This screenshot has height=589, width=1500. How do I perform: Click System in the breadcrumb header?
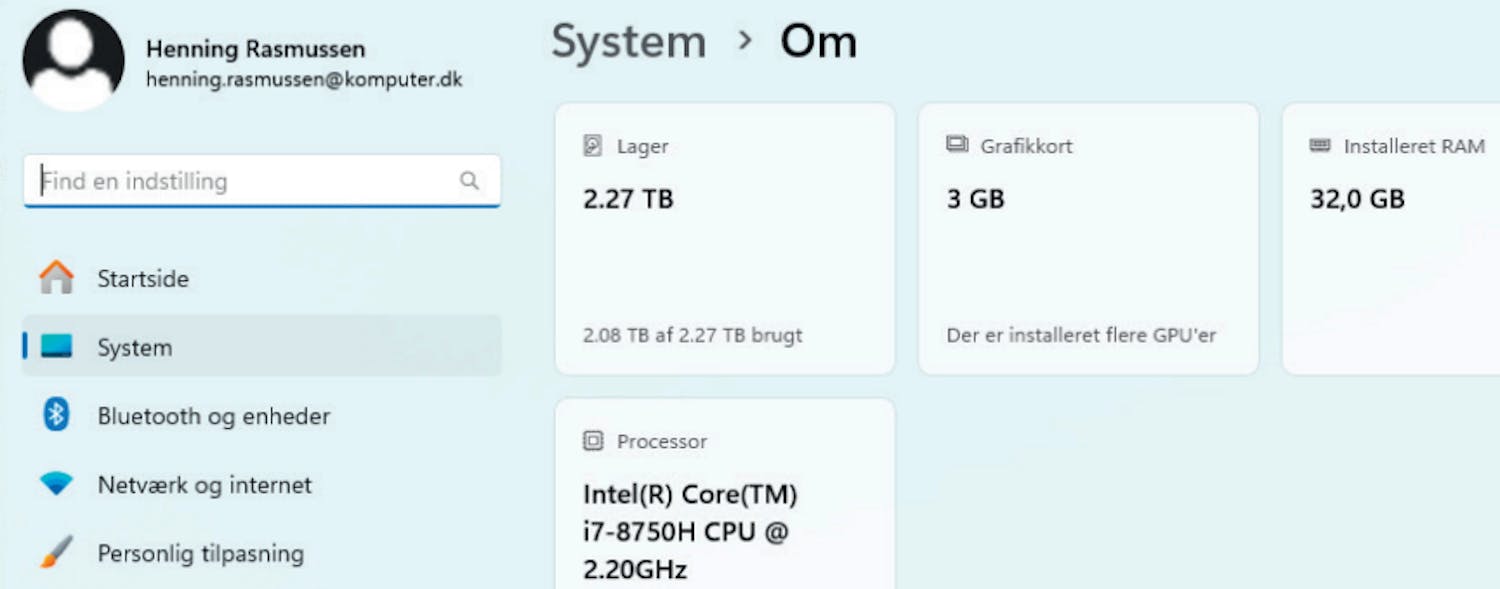tap(628, 42)
